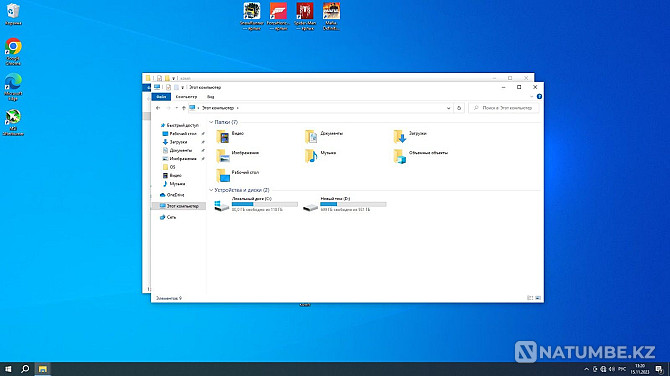The height and width of the screenshot is (376, 670).
Task: Select Изображения in navigation pane
Action: coord(179,159)
